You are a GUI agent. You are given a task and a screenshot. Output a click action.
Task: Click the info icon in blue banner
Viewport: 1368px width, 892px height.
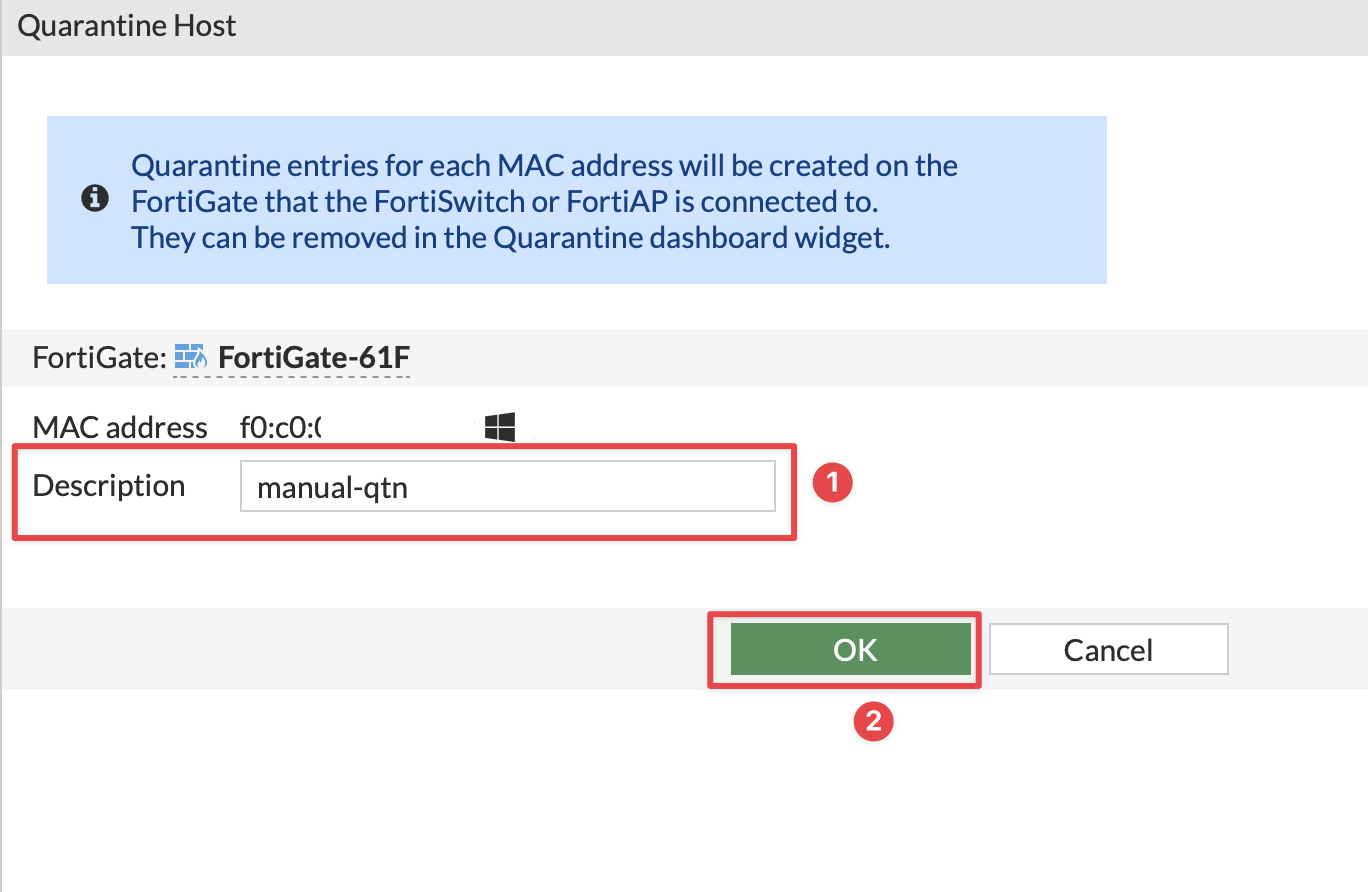pyautogui.click(x=94, y=199)
